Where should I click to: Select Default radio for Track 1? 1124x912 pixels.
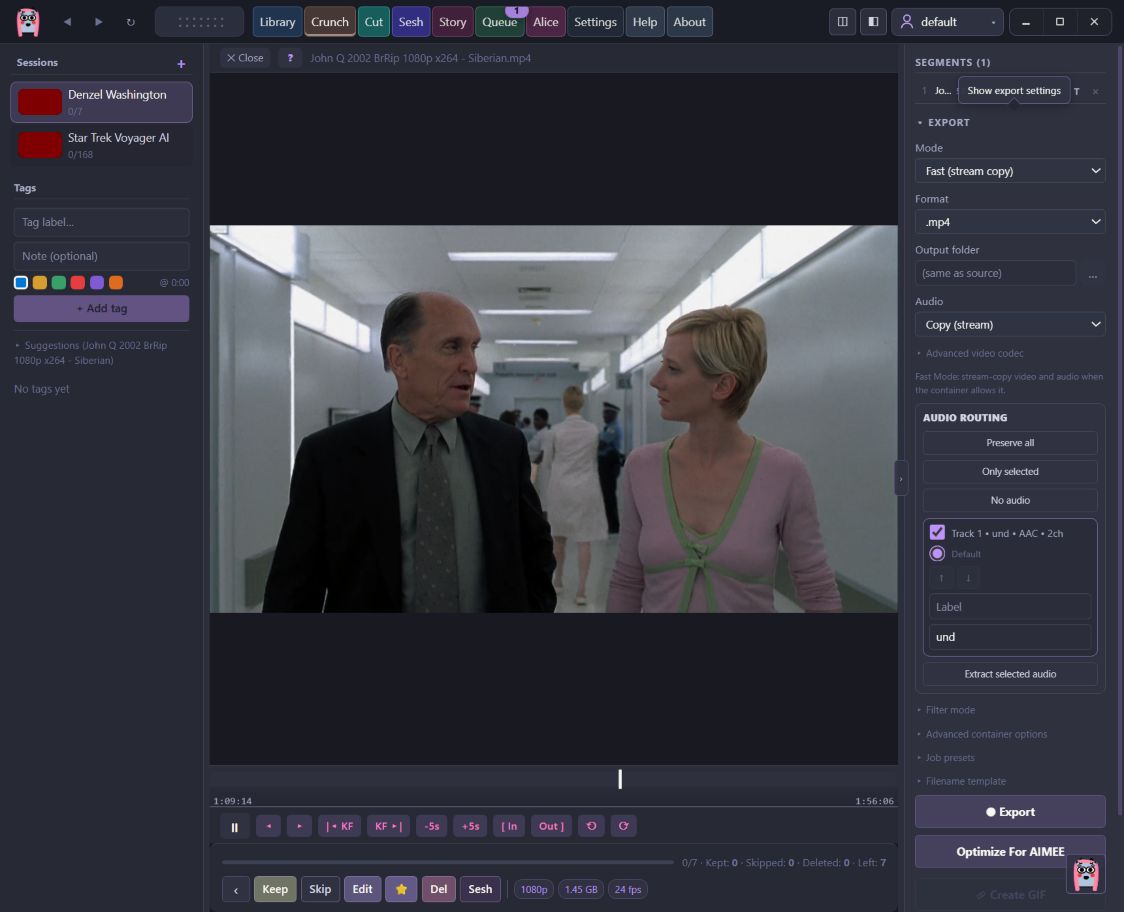pos(937,554)
